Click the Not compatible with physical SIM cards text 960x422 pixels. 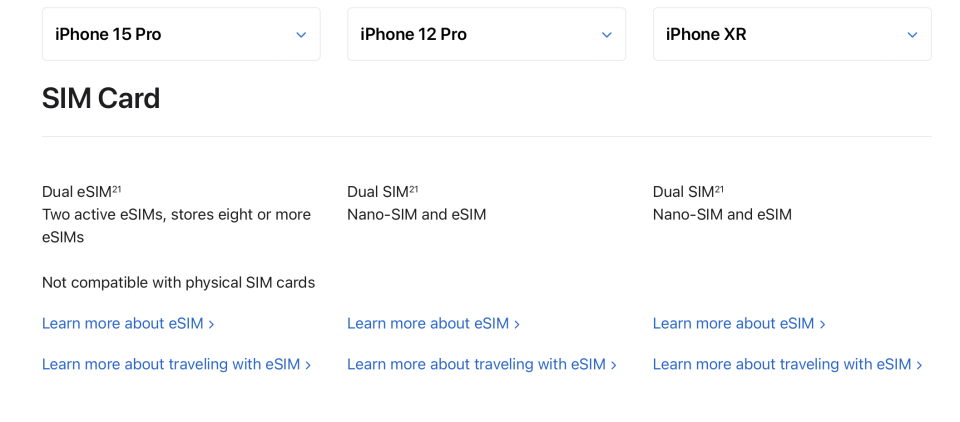(179, 283)
